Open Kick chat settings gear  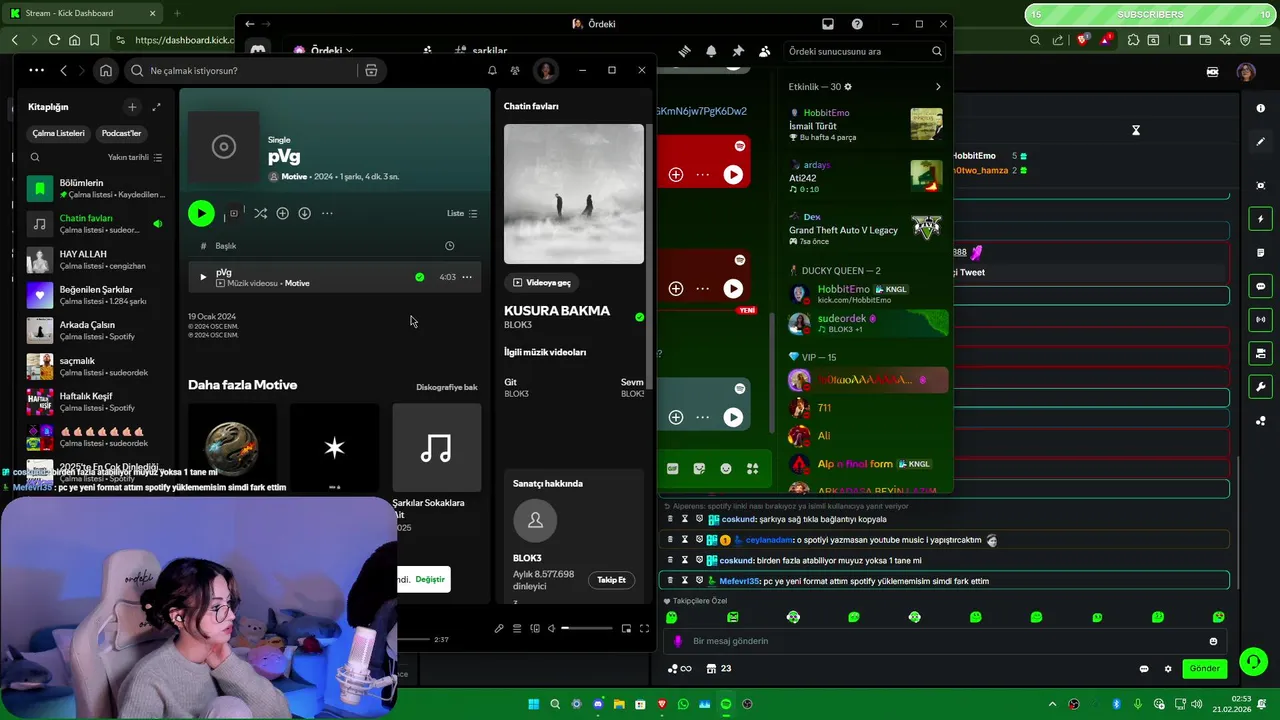[1167, 669]
